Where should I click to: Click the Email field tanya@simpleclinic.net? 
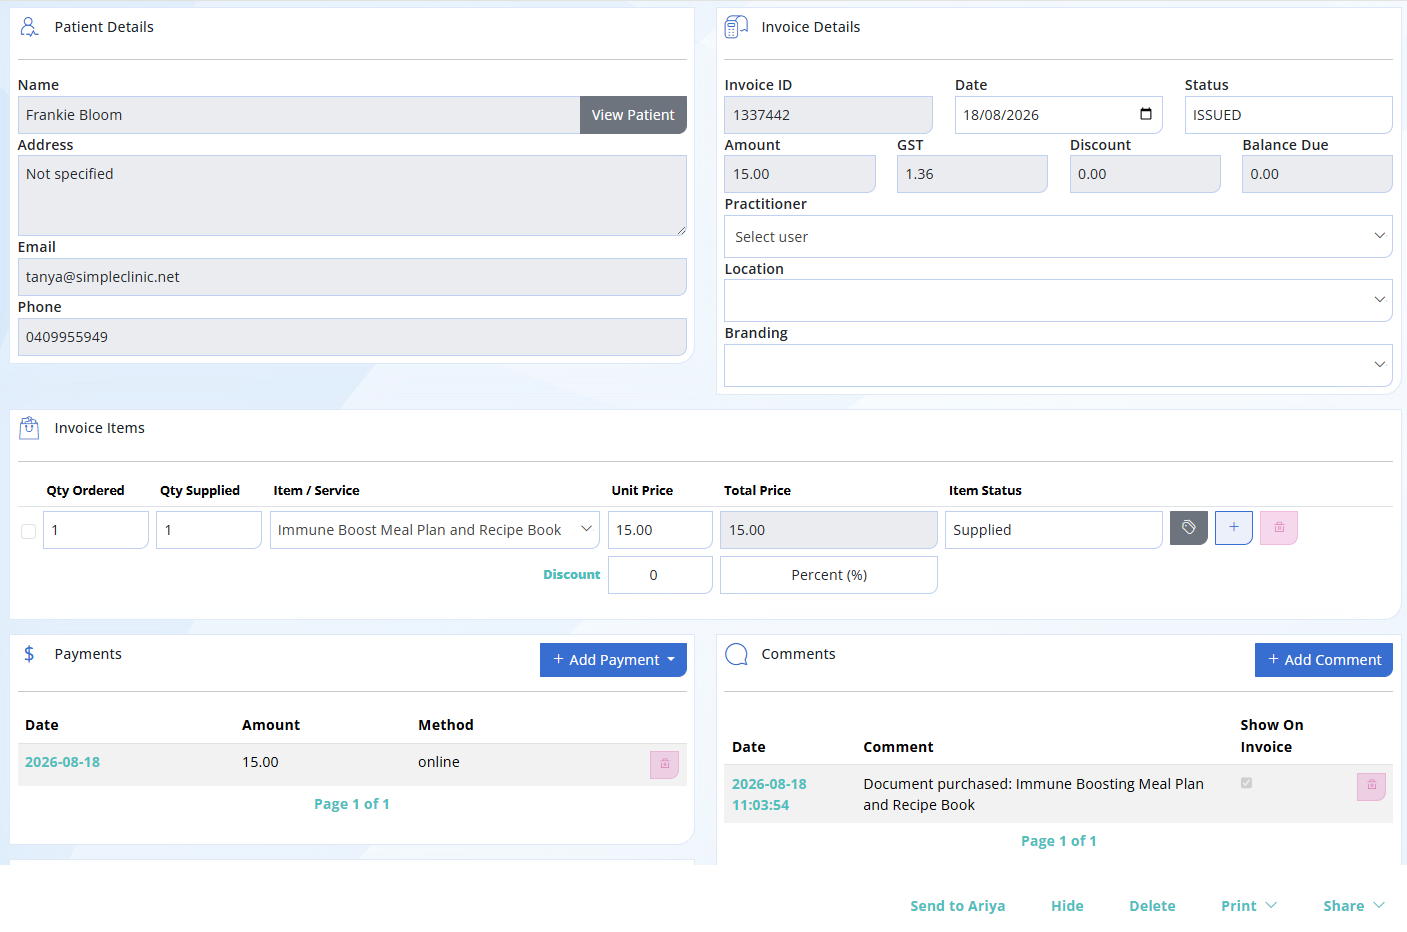(352, 277)
